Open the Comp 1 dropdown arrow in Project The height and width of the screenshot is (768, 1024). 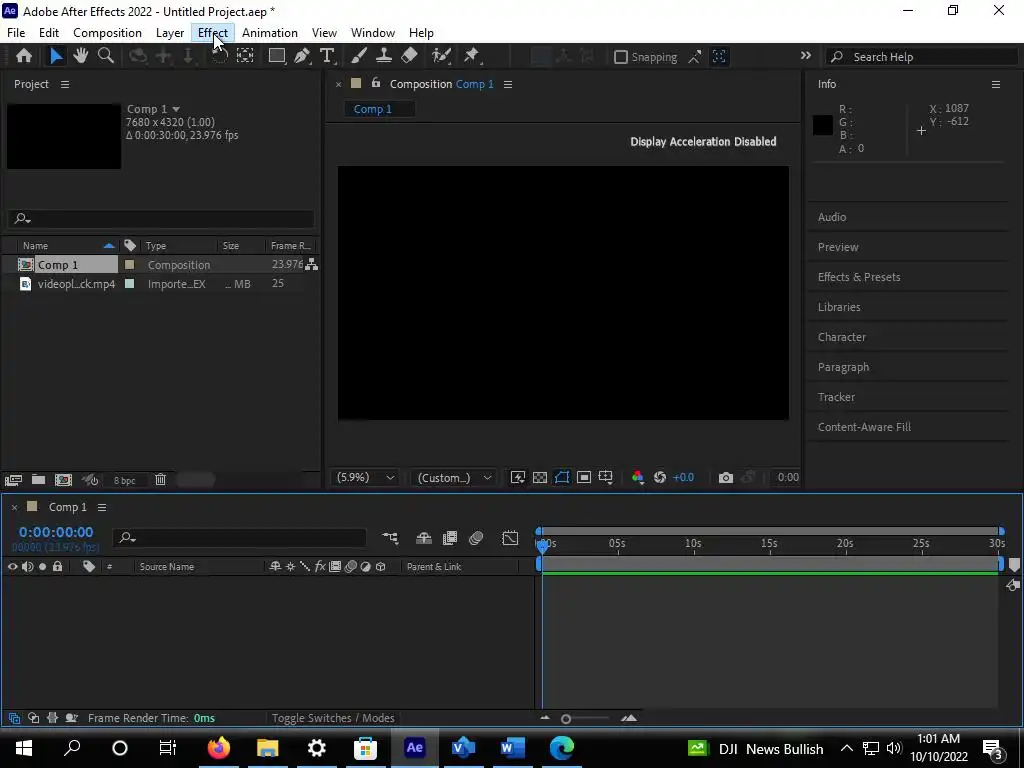[x=176, y=109]
